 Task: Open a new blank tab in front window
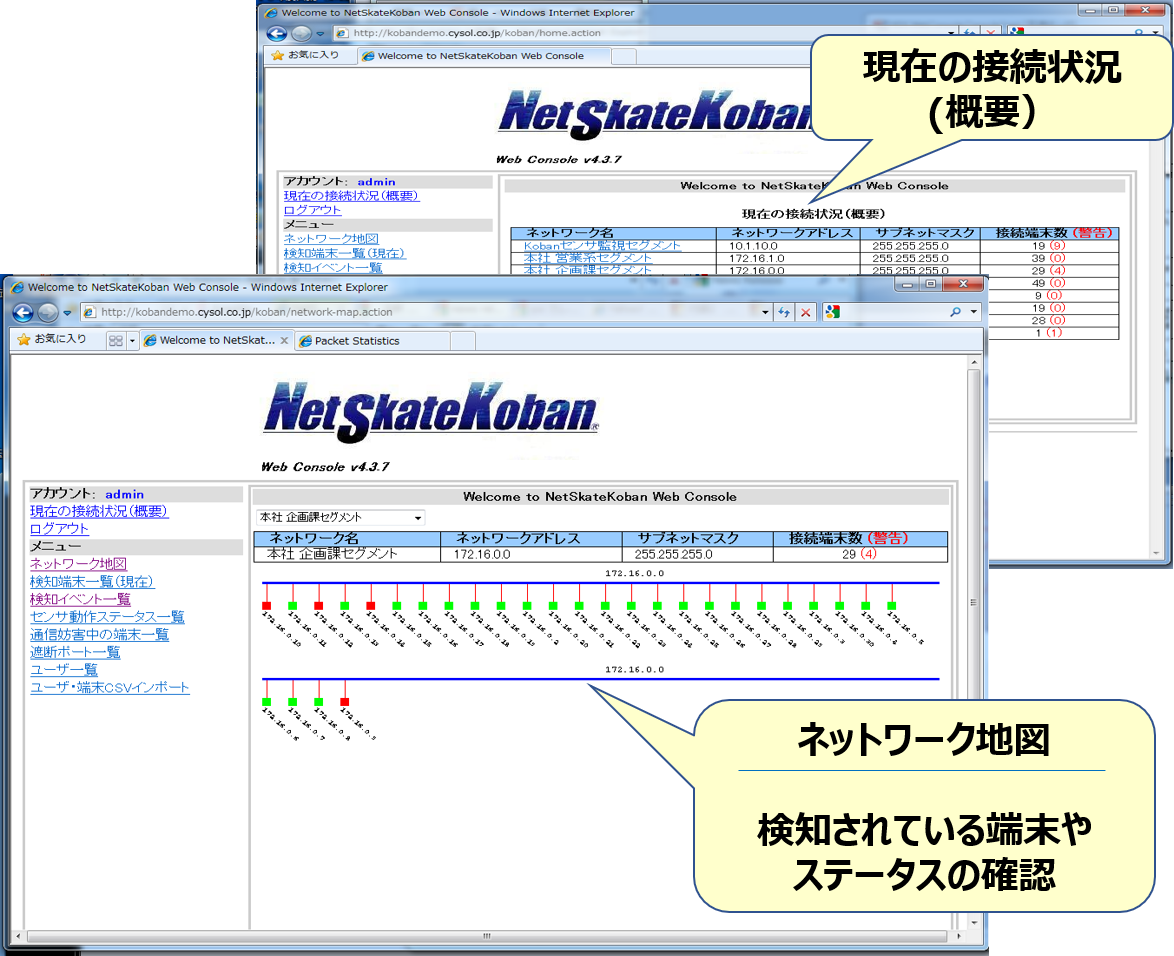tap(463, 341)
